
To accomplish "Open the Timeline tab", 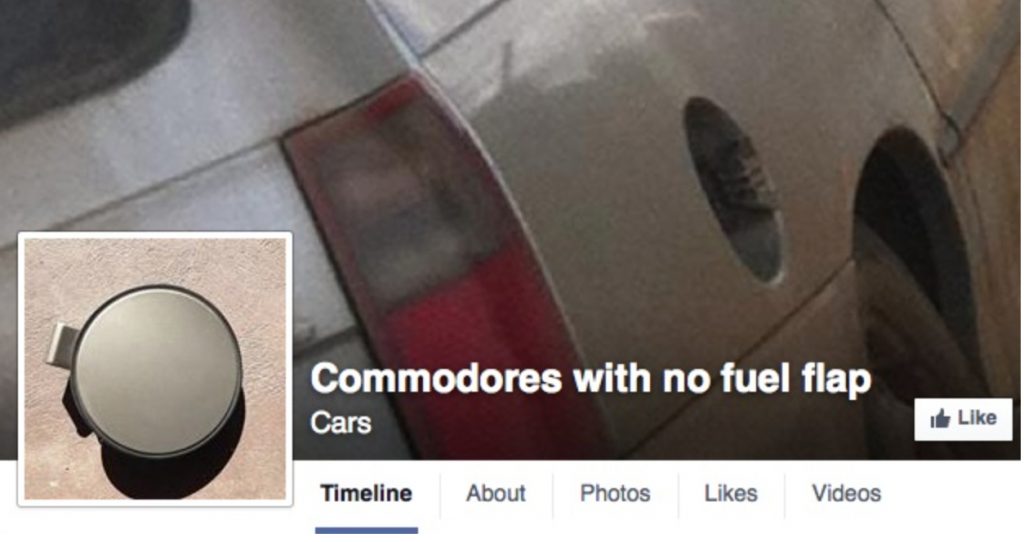I will pyautogui.click(x=366, y=493).
